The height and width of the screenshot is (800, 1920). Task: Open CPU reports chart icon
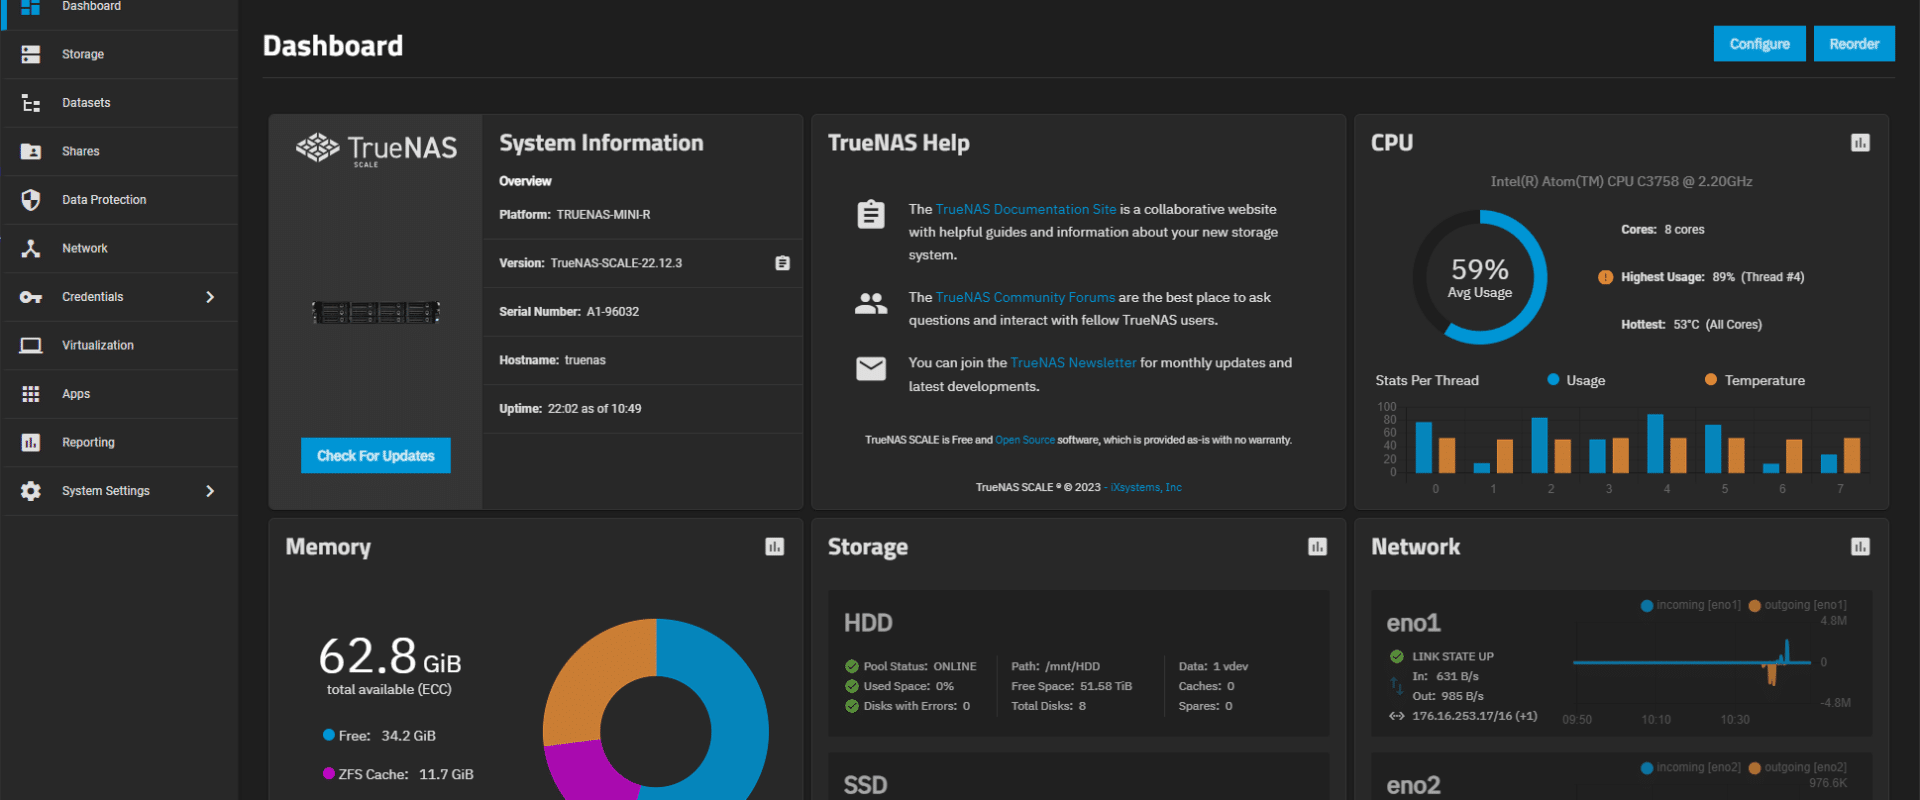1860,143
